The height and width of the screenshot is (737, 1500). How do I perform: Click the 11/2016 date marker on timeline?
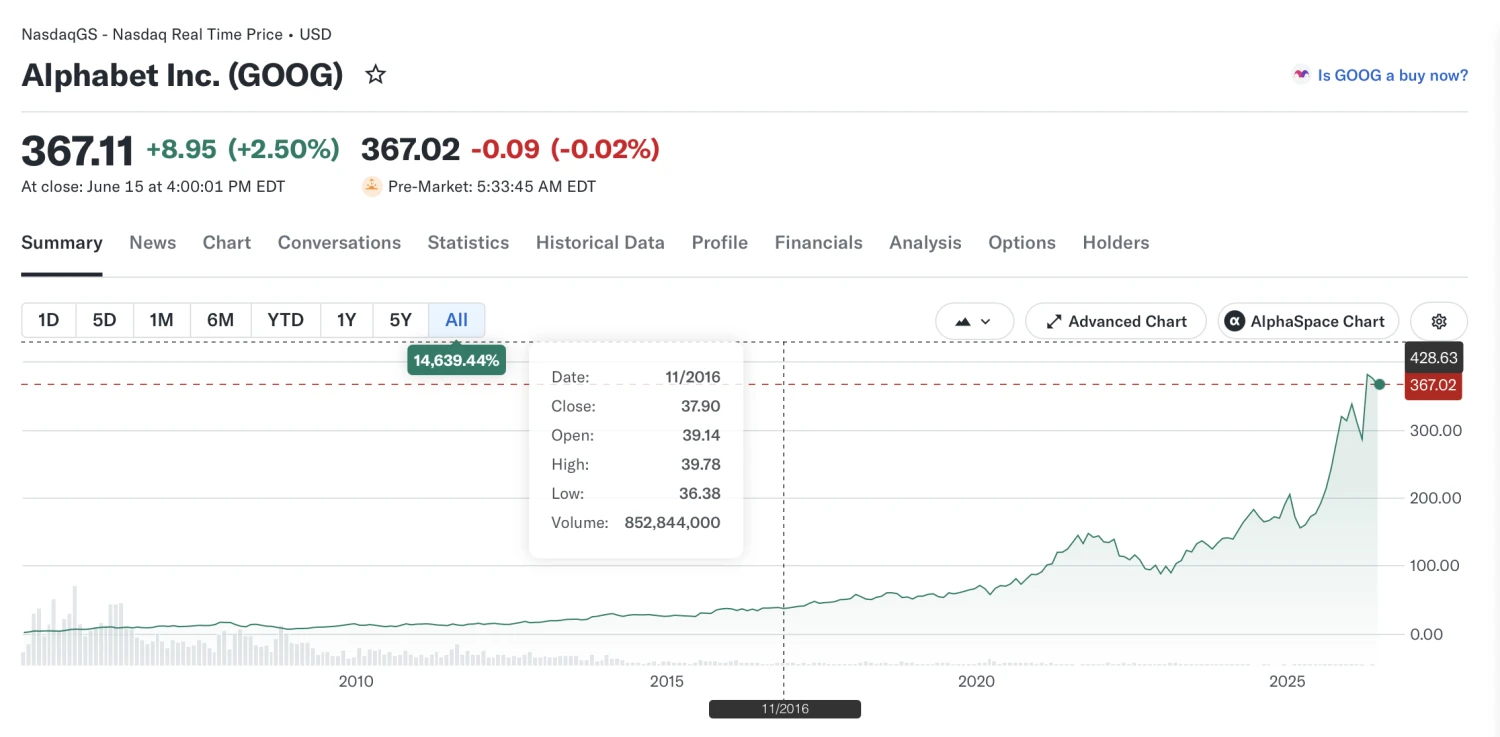click(785, 709)
